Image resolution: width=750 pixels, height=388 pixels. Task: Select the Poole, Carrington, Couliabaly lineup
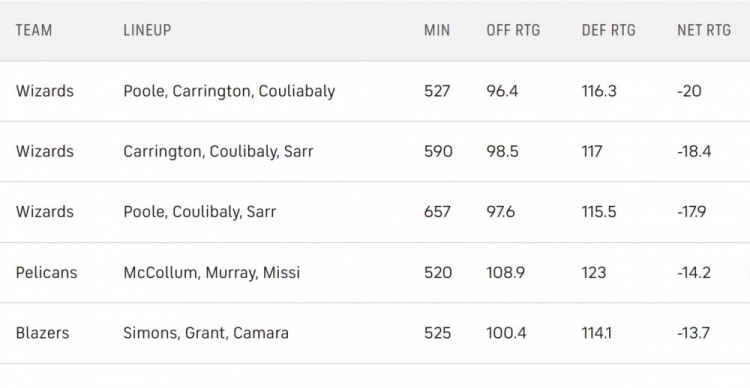pos(229,91)
